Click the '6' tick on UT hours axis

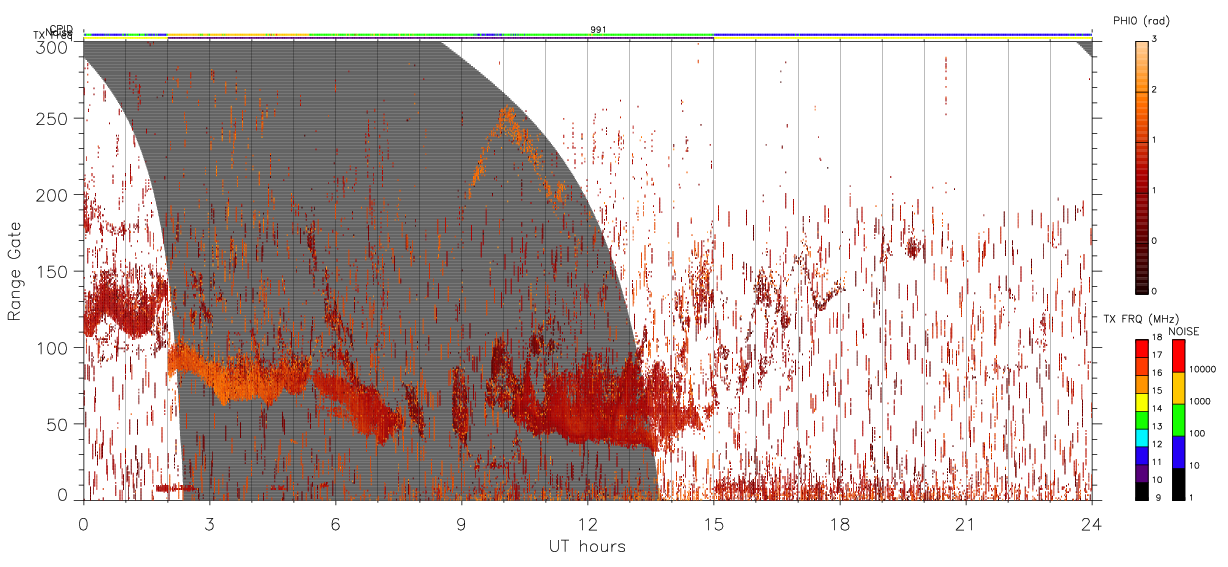point(336,523)
